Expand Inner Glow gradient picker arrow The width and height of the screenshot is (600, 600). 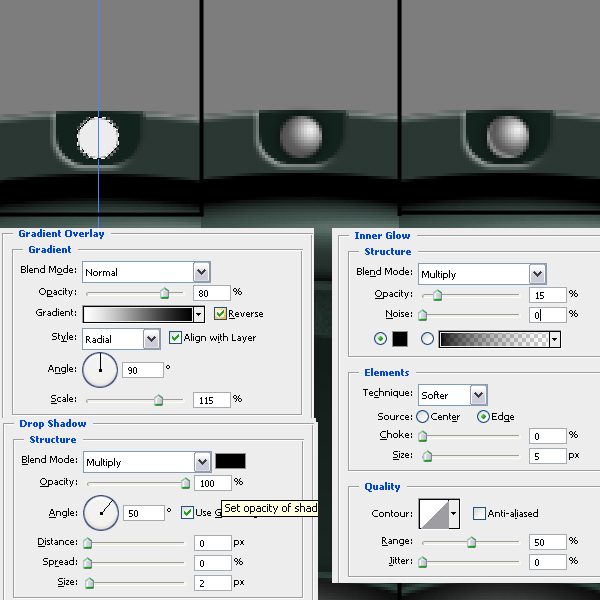(x=555, y=339)
